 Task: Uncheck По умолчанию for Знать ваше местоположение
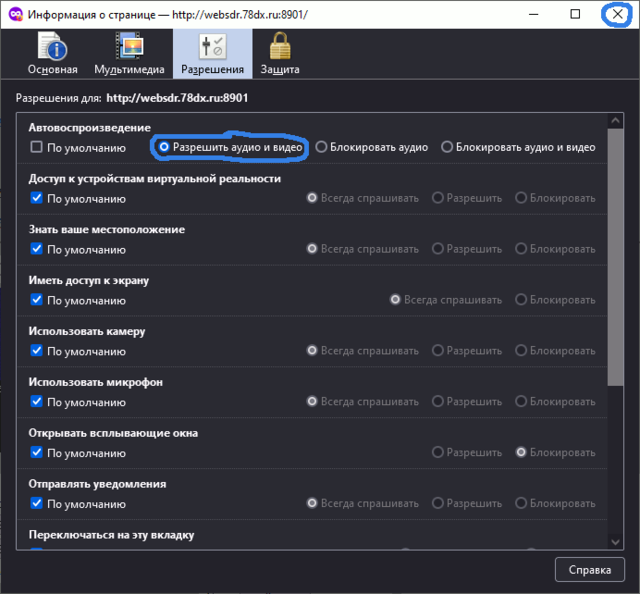point(37,249)
